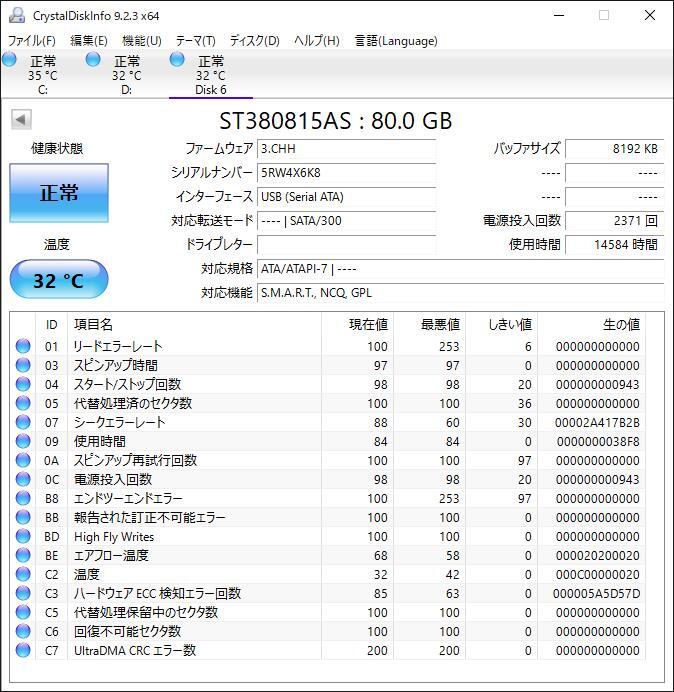
Task: Open the ディスク(D) menu
Action: click(x=255, y=41)
